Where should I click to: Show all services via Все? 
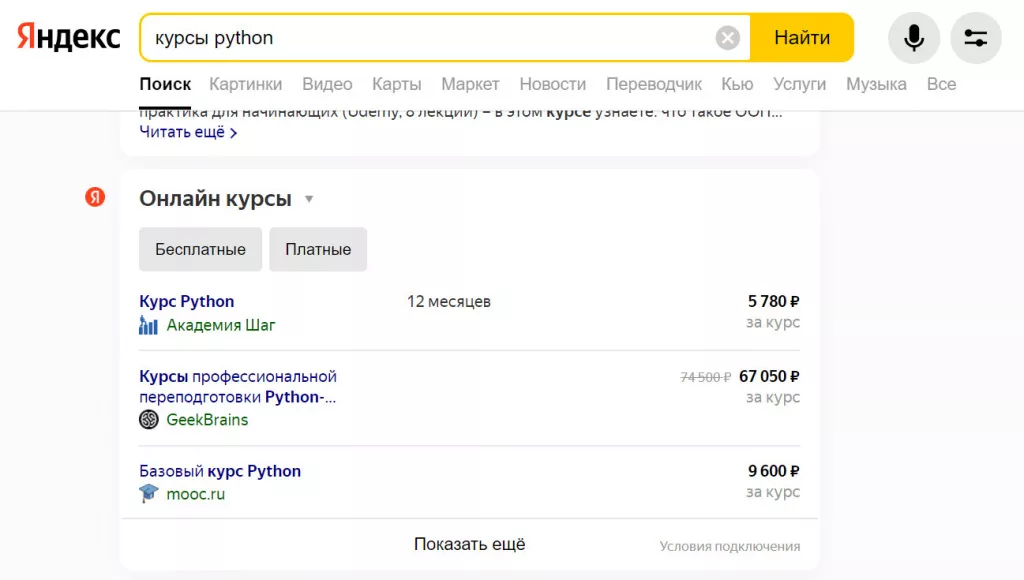pyautogui.click(x=941, y=84)
